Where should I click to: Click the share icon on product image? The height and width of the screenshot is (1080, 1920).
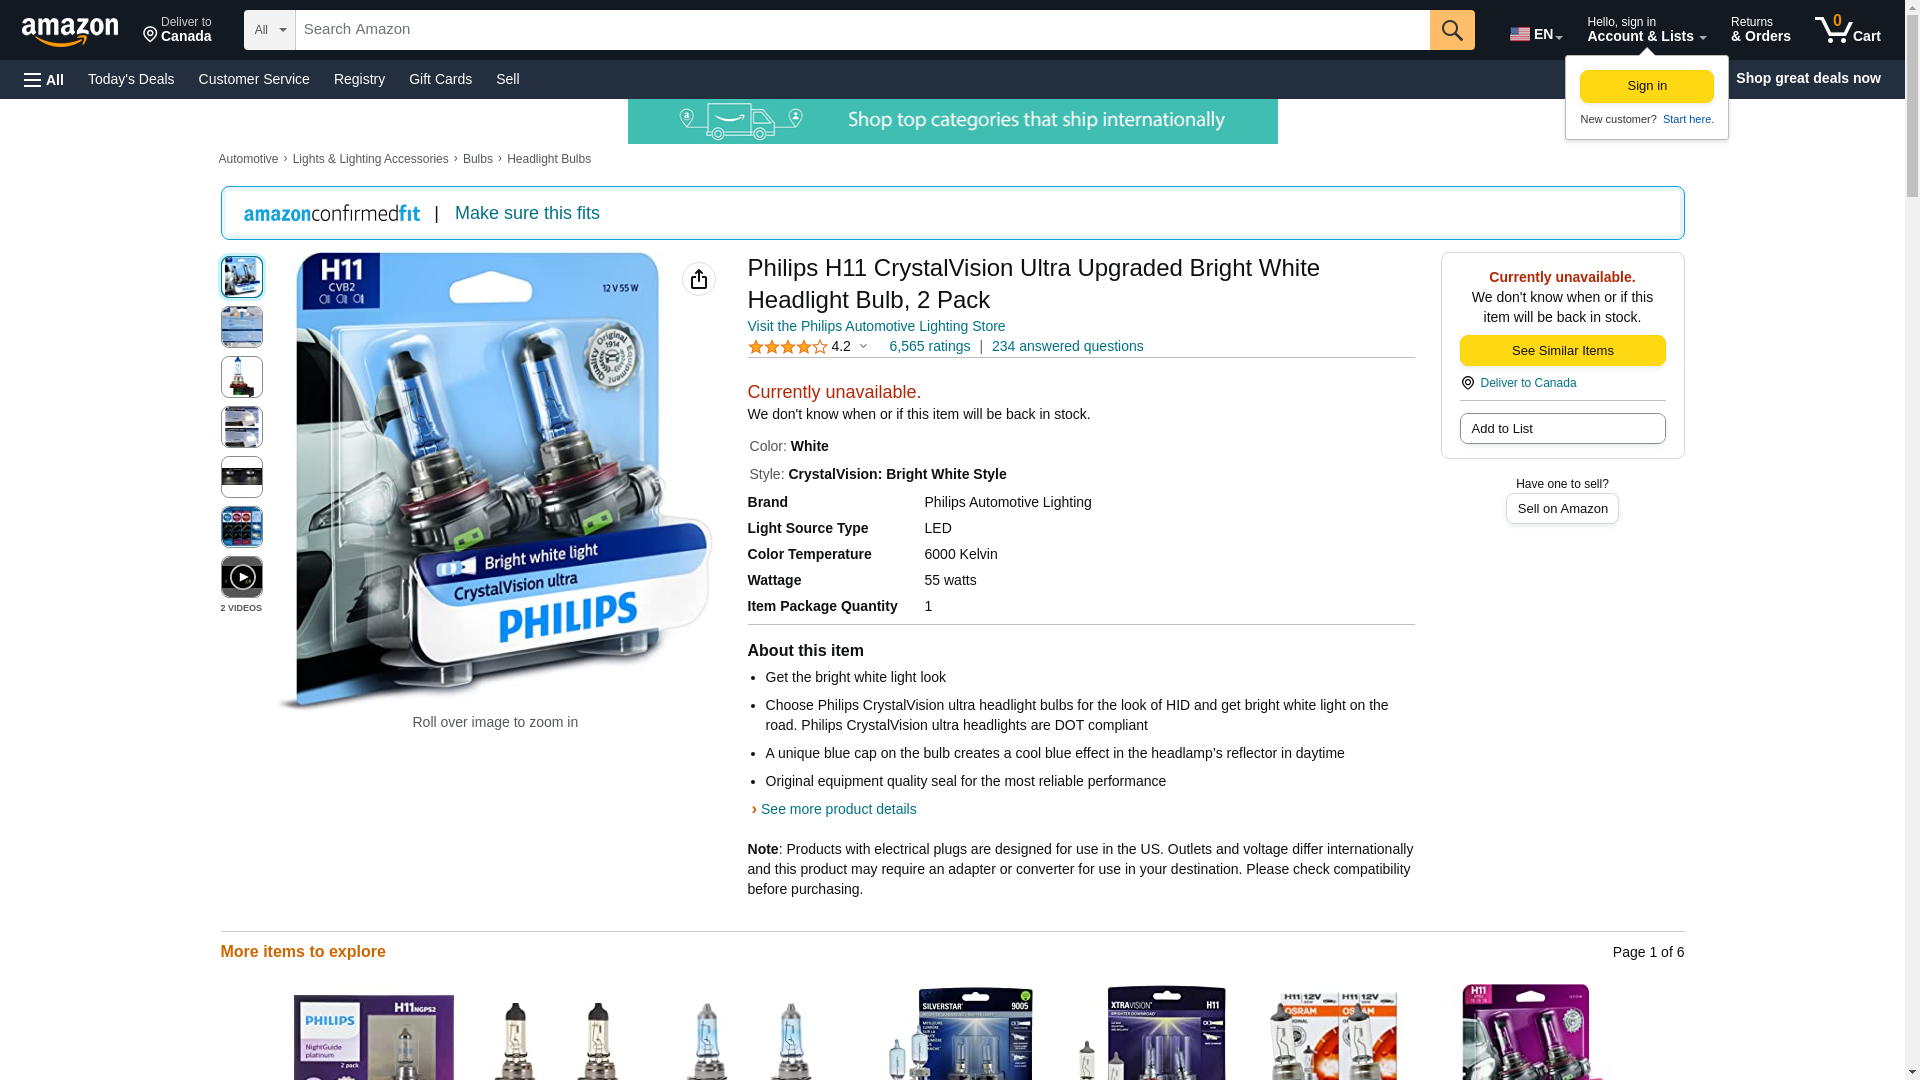[x=698, y=279]
